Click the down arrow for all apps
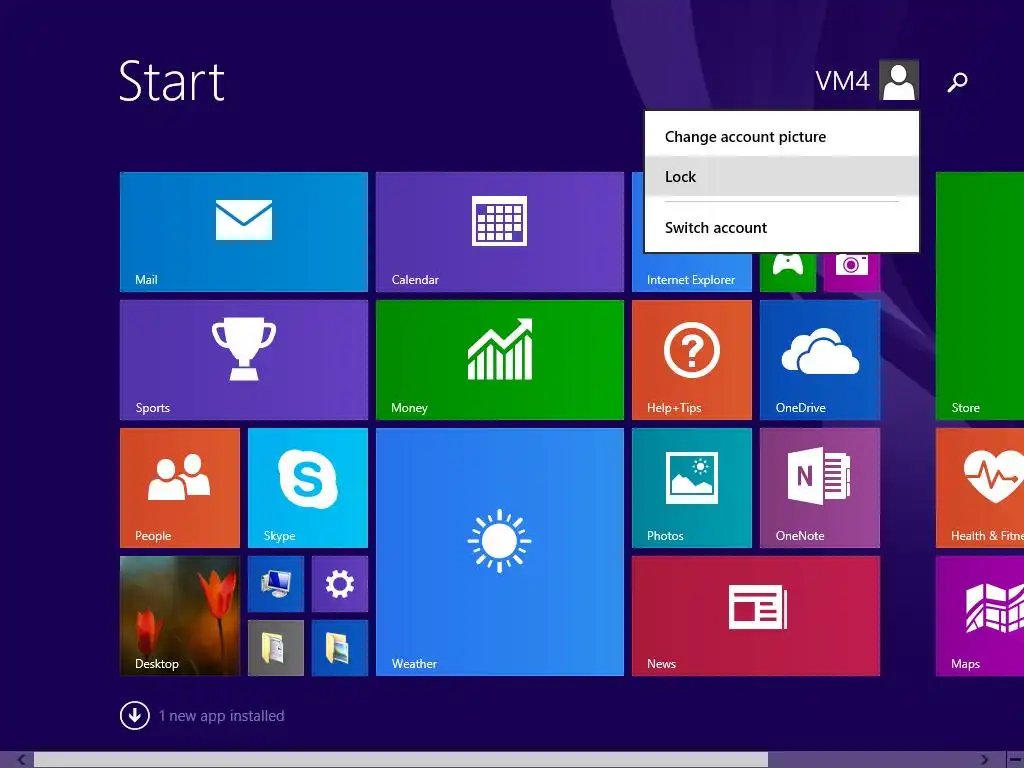1024x768 pixels. click(135, 715)
